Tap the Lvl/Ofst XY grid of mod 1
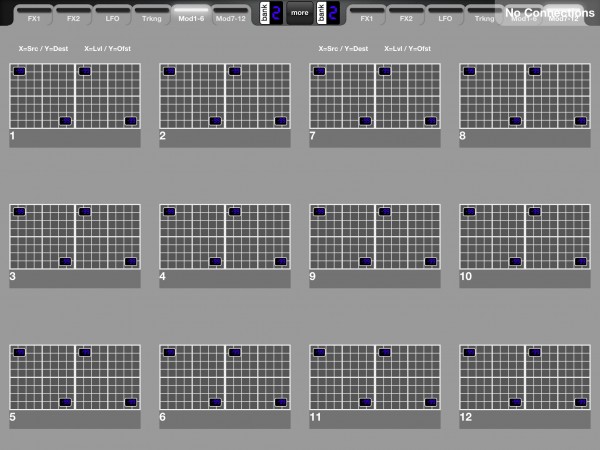This screenshot has width=600, height=450. [x=108, y=96]
